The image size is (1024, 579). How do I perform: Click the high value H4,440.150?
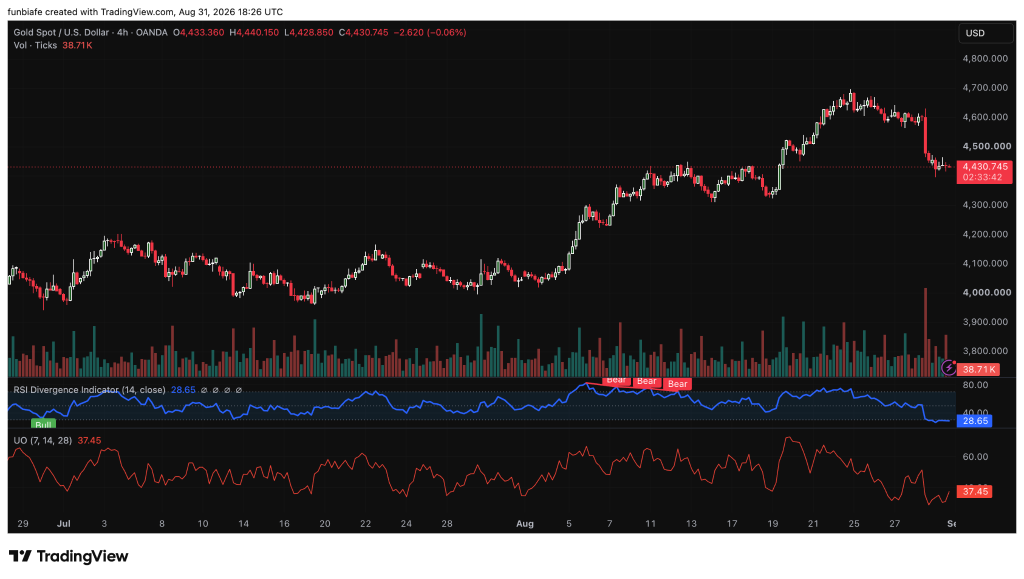pyautogui.click(x=254, y=32)
